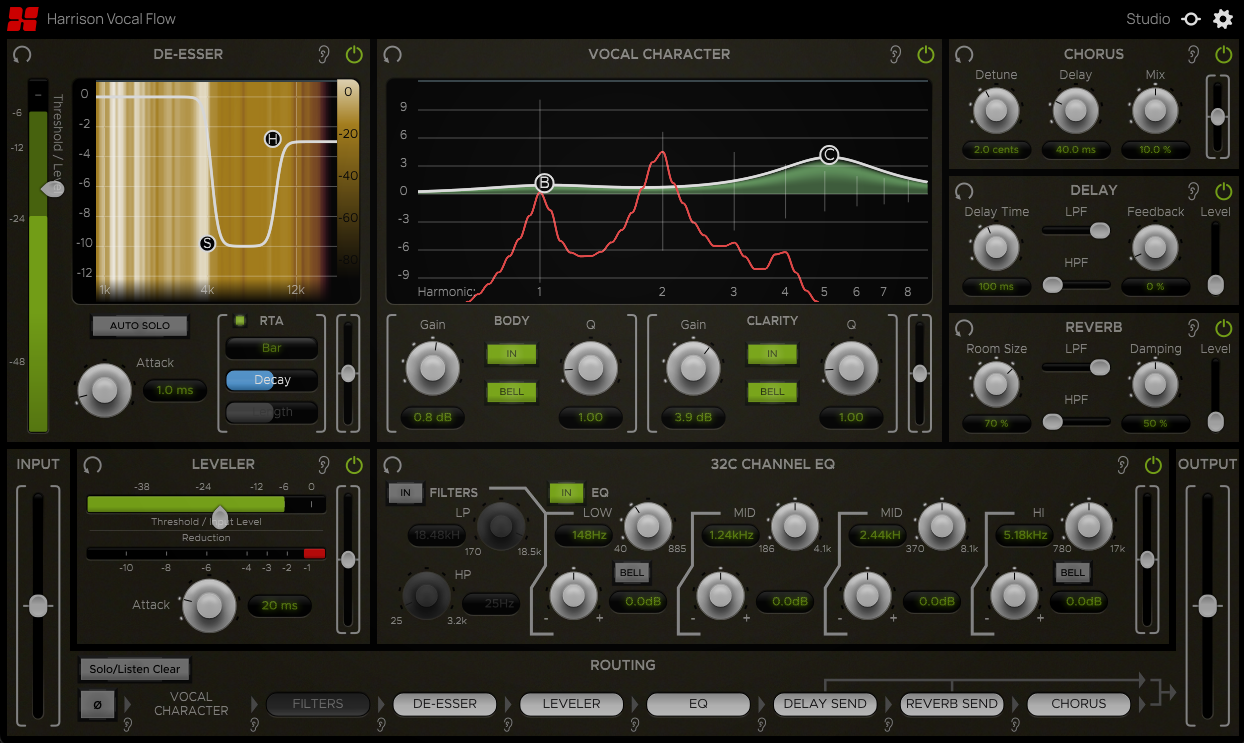Click the Leveler ear listen icon

point(323,465)
